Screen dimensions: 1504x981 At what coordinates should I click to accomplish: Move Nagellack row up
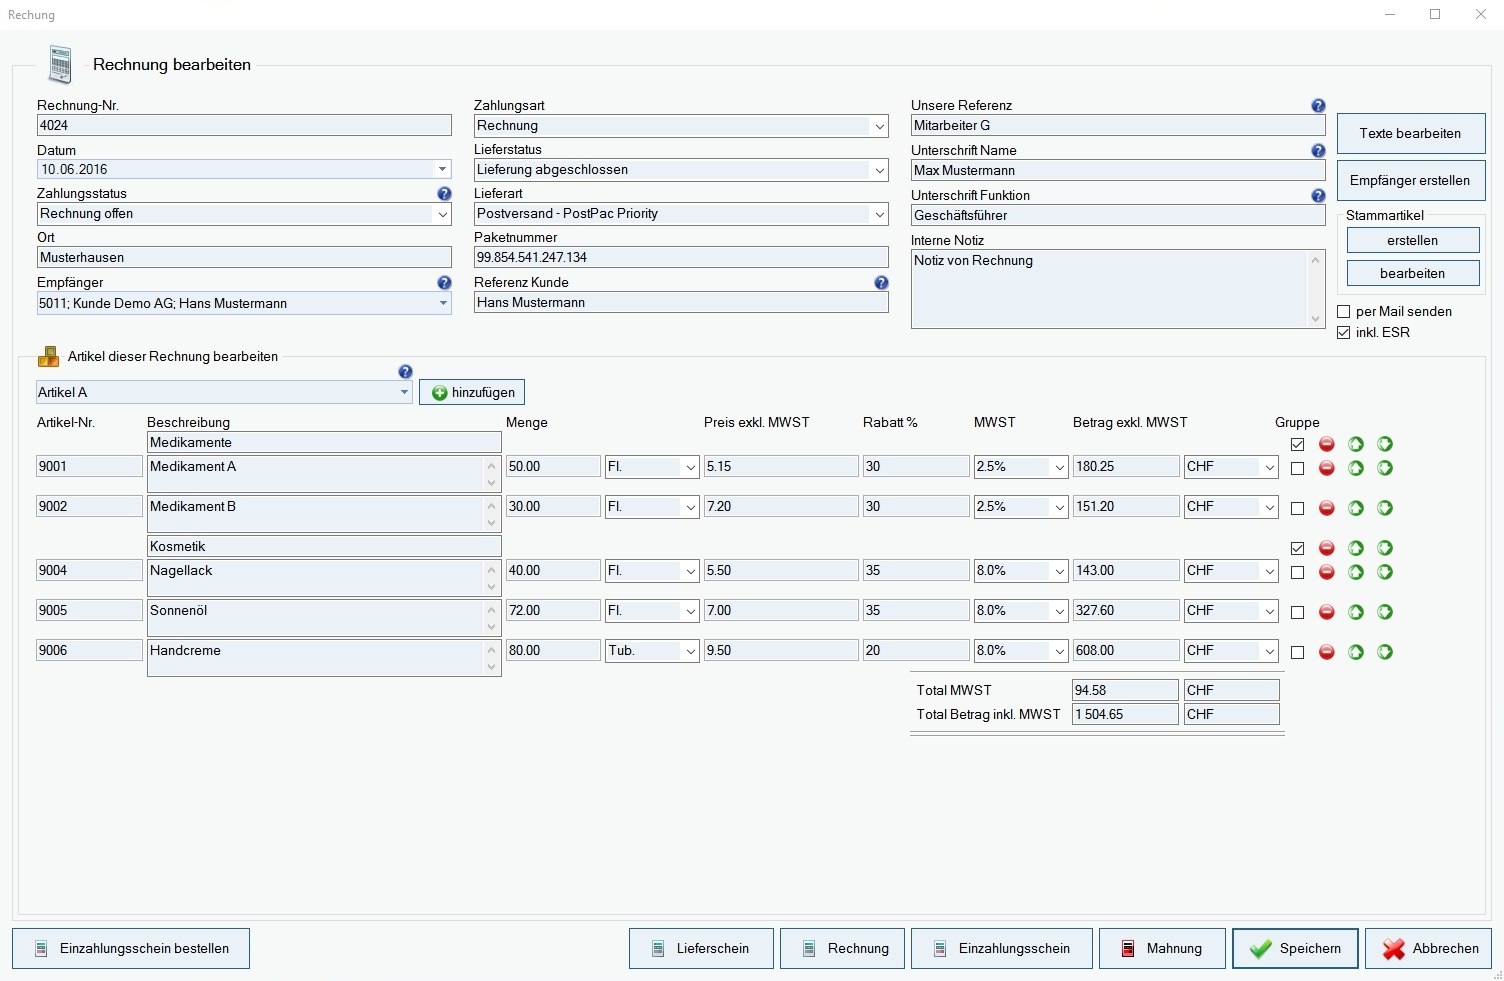(x=1356, y=572)
